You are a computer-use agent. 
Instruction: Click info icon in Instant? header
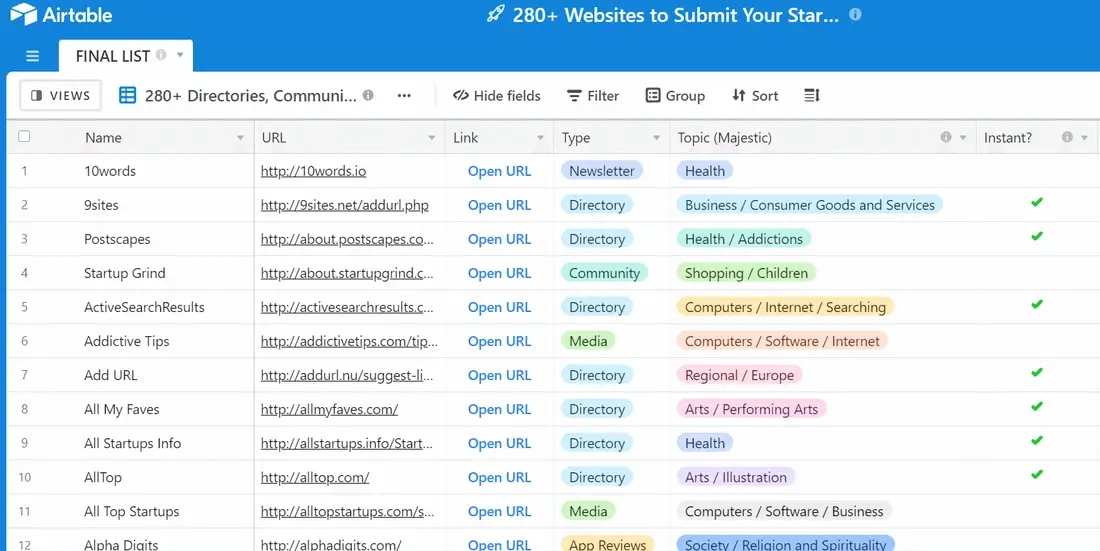click(x=1067, y=137)
